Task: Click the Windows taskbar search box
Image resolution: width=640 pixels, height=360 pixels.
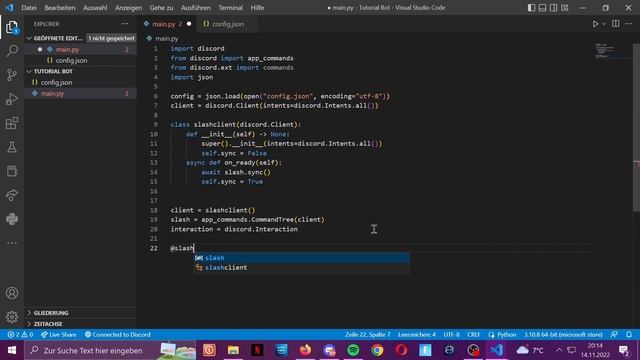Action: (110, 350)
